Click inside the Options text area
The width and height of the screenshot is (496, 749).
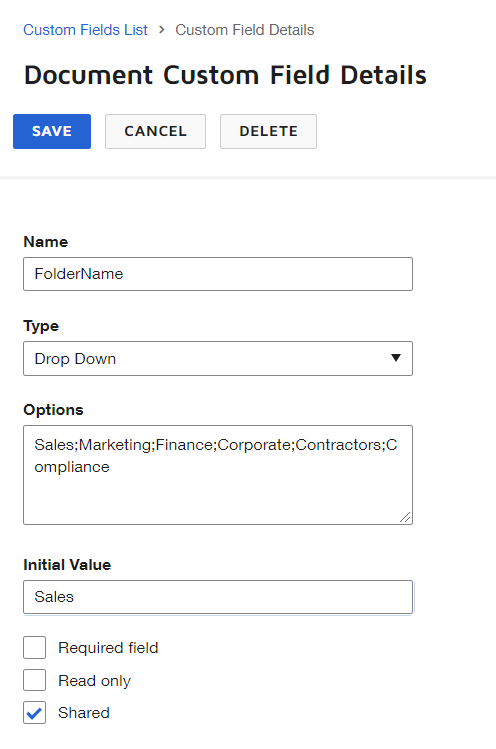tap(218, 475)
